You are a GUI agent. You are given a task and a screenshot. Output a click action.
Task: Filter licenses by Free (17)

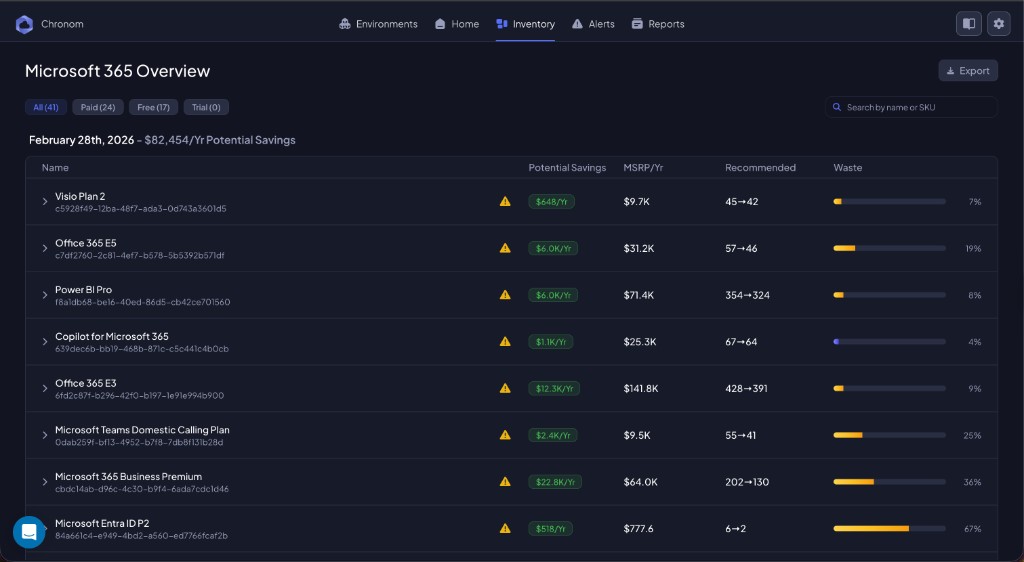tap(153, 107)
